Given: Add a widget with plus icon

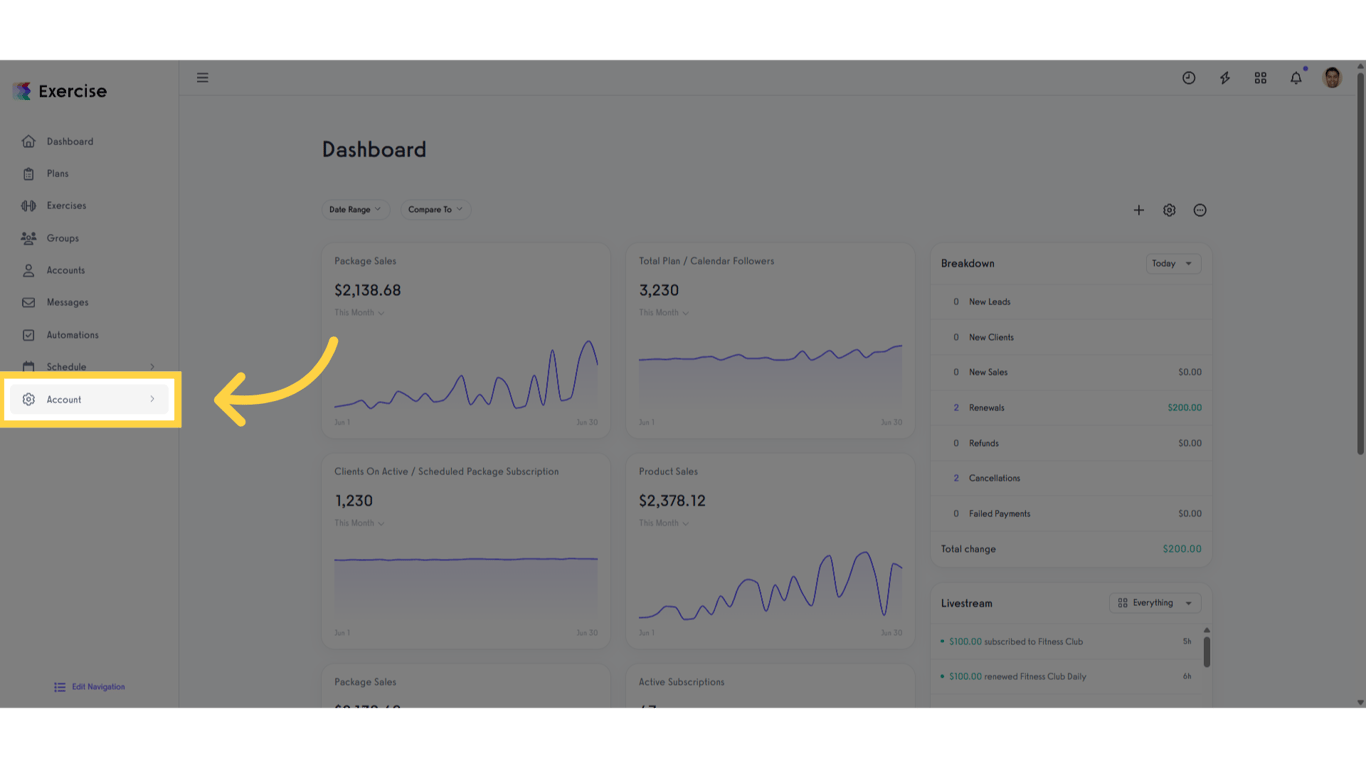Looking at the screenshot, I should 1138,210.
